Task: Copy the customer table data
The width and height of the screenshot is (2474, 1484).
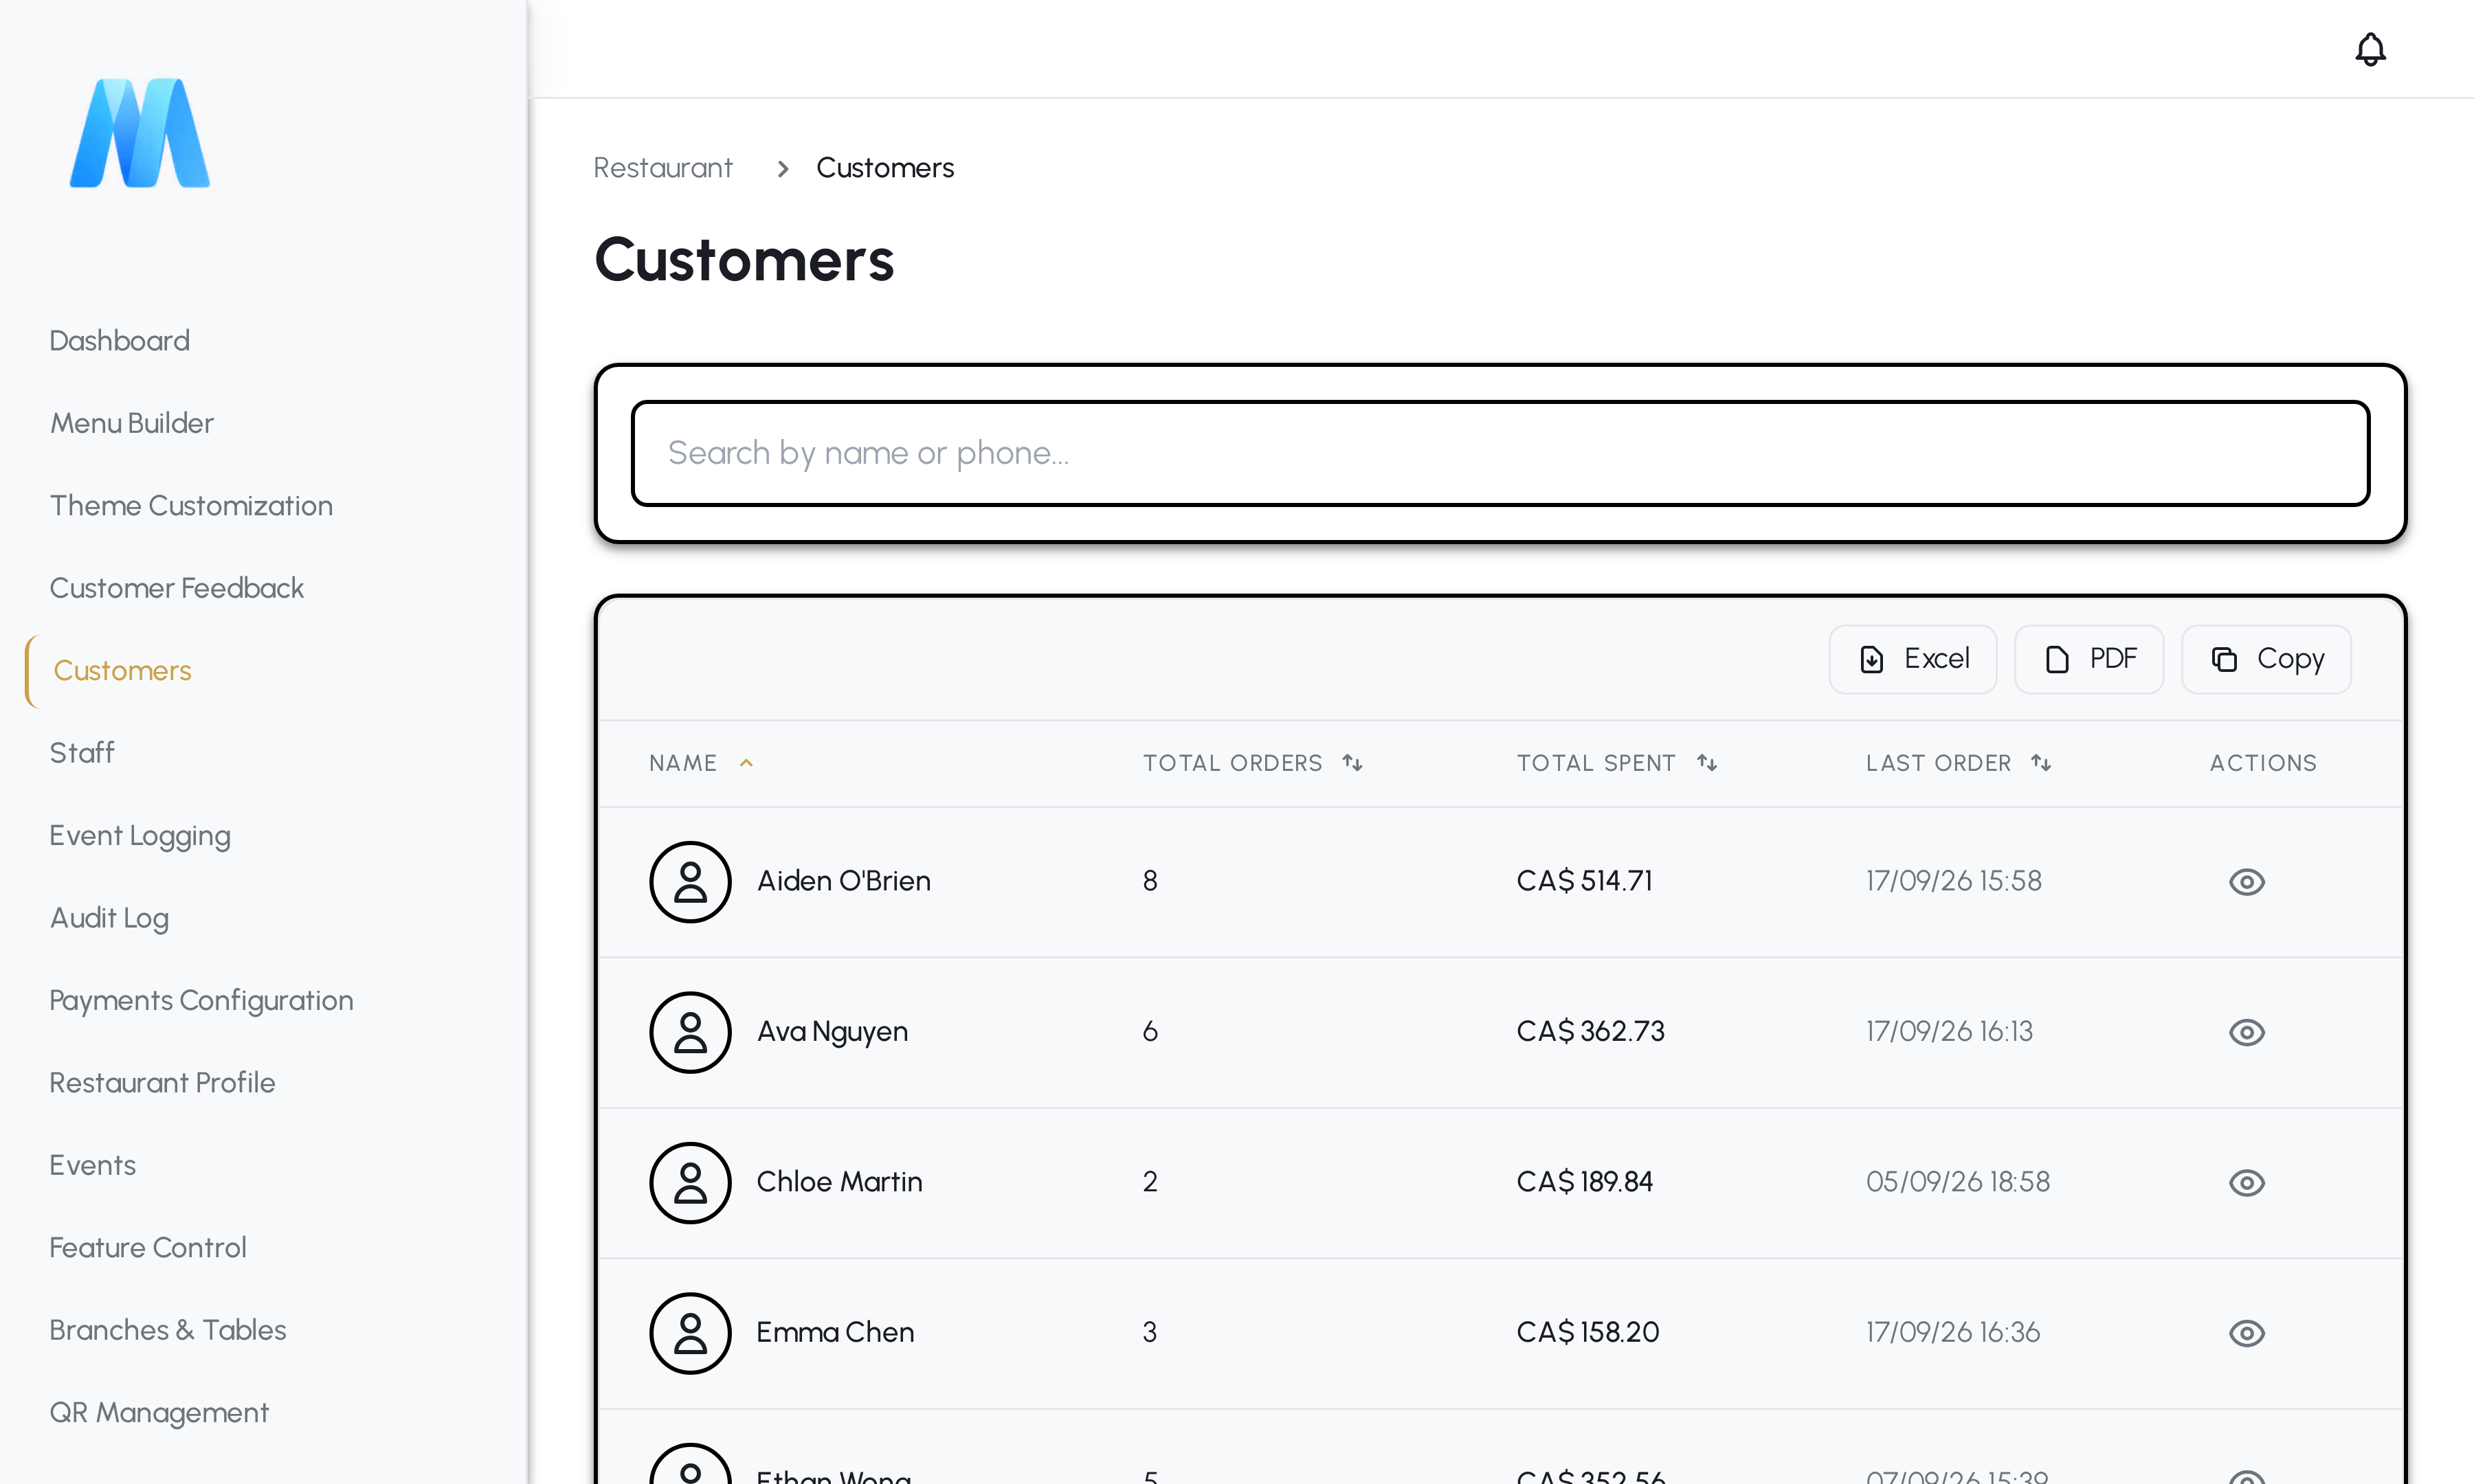Action: click(2266, 659)
